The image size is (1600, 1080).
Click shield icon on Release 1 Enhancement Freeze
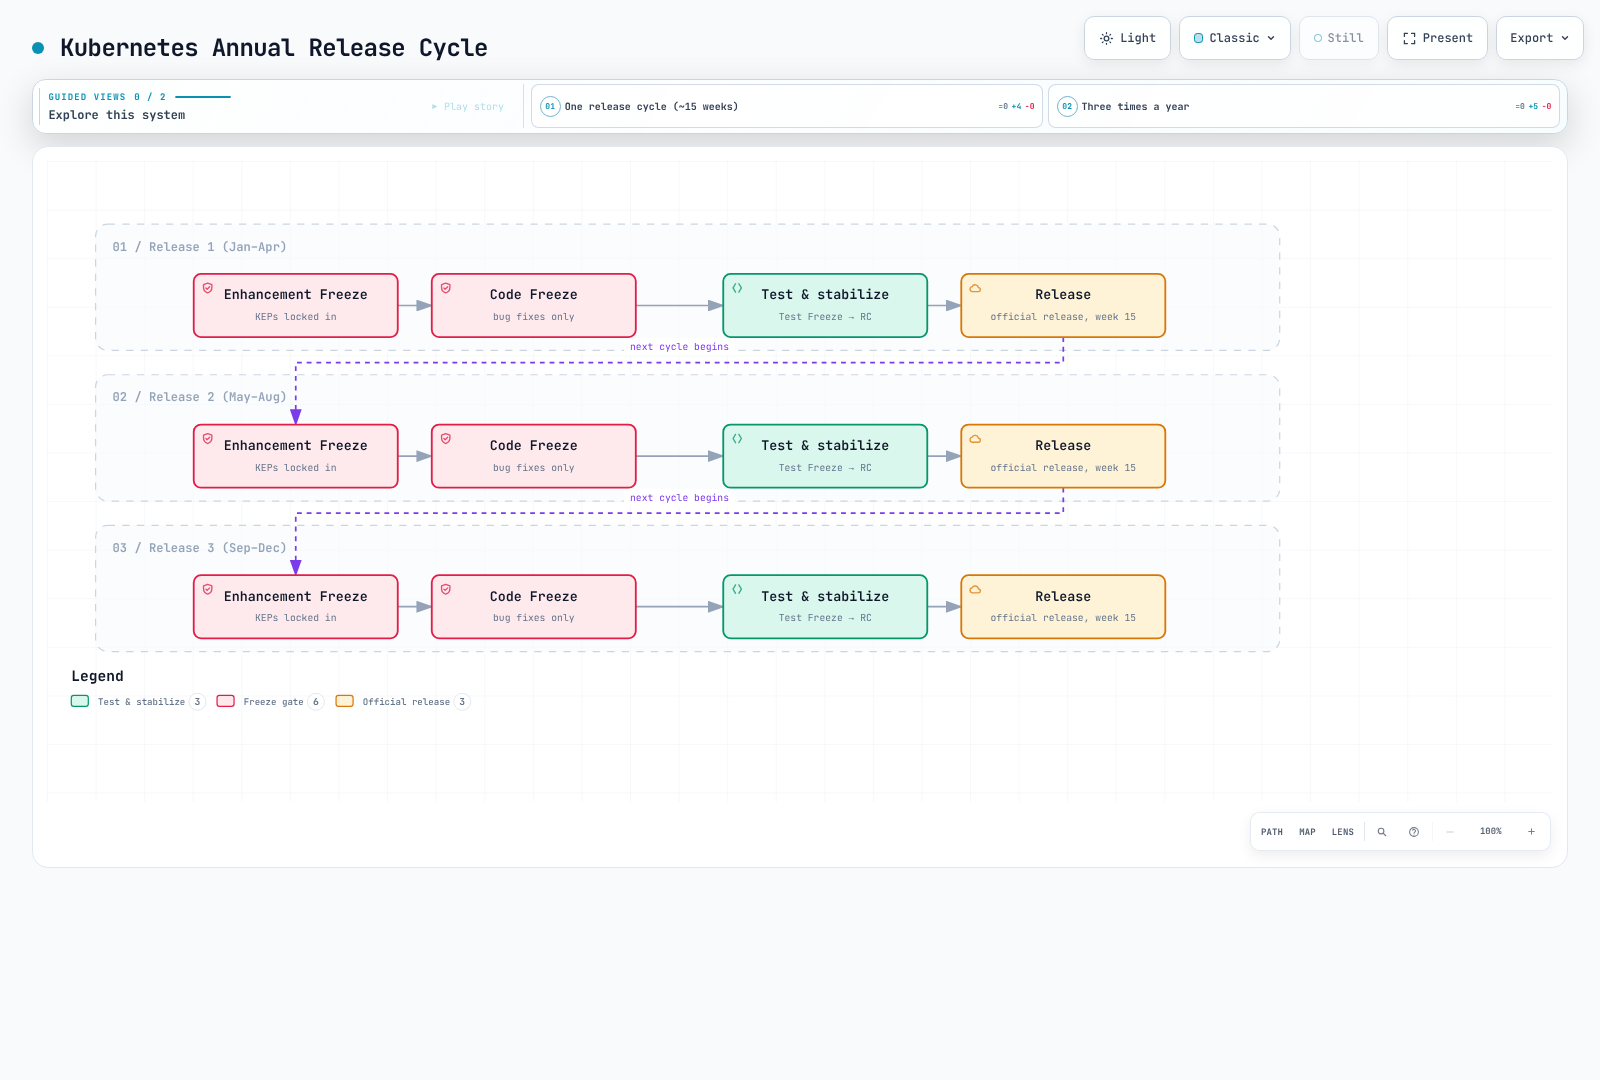point(208,288)
